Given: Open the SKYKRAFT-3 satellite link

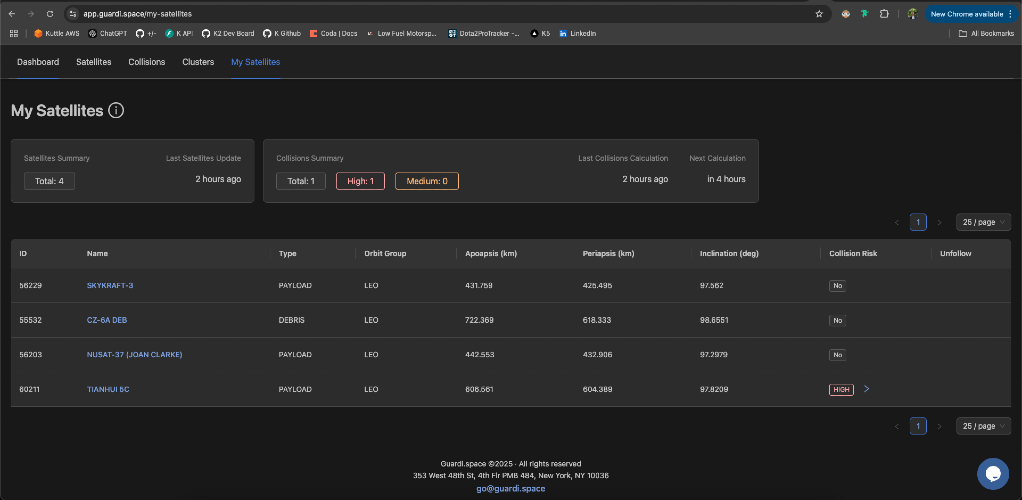Looking at the screenshot, I should coord(110,286).
